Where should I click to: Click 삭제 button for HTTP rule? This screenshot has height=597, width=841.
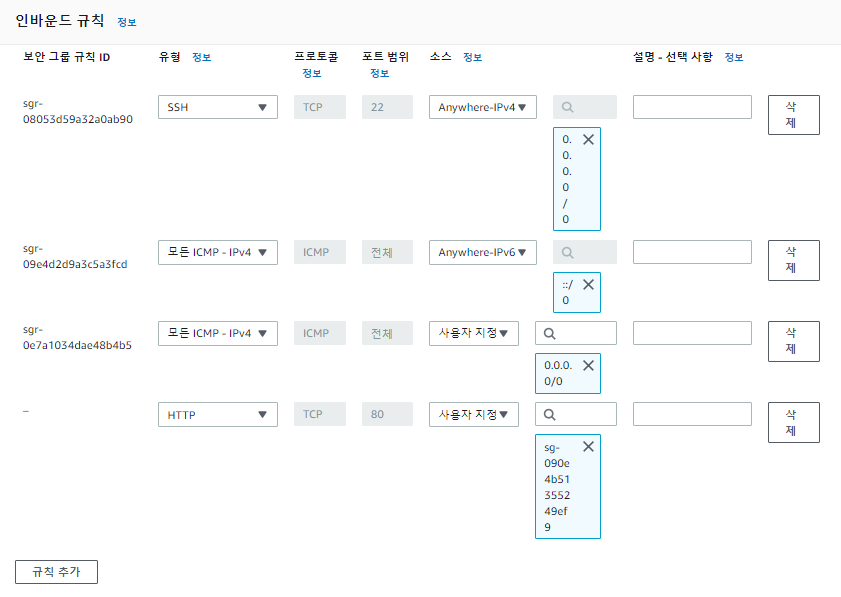(794, 422)
